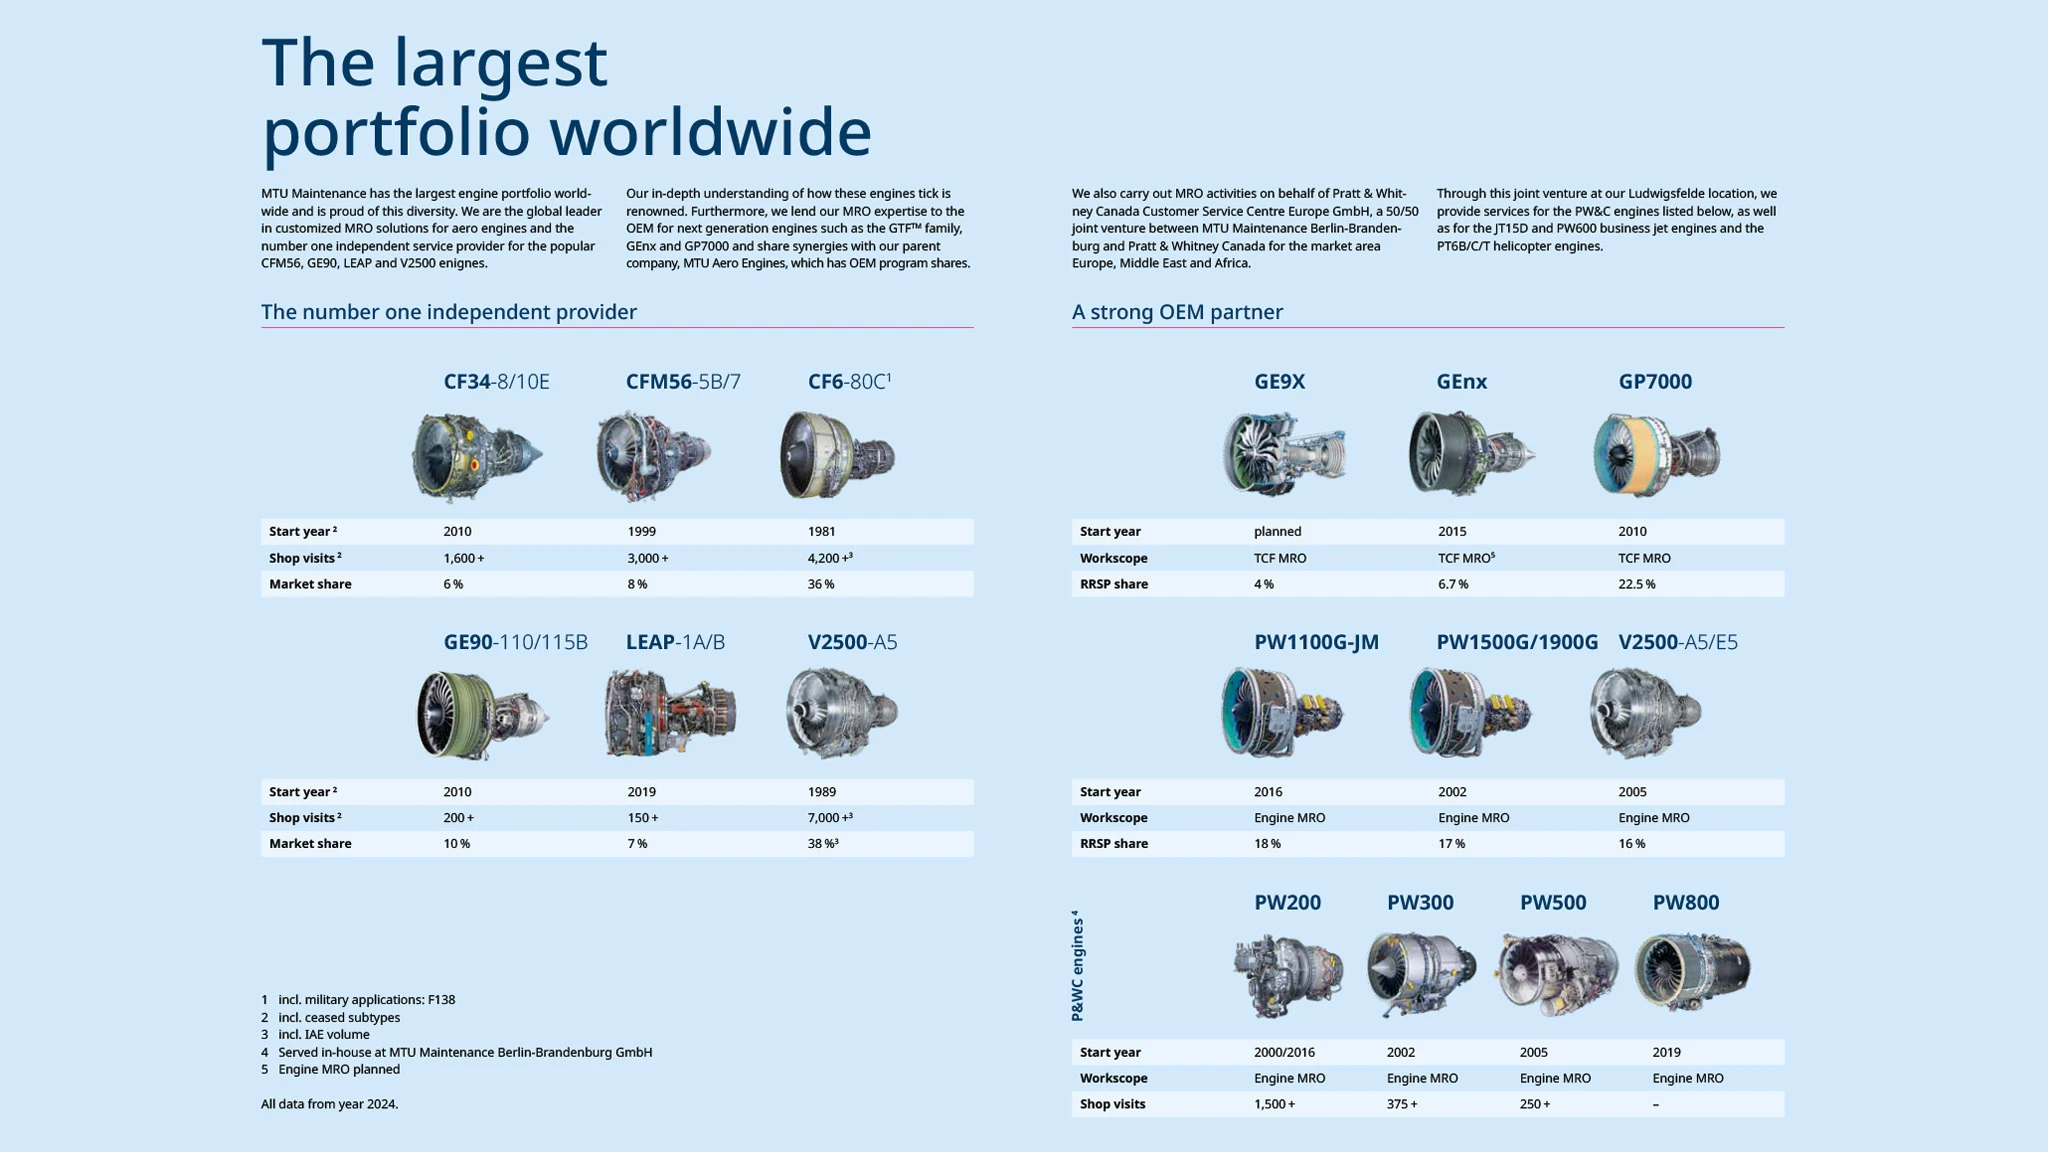
Task: Click the PW200 engine image
Action: tap(1287, 975)
